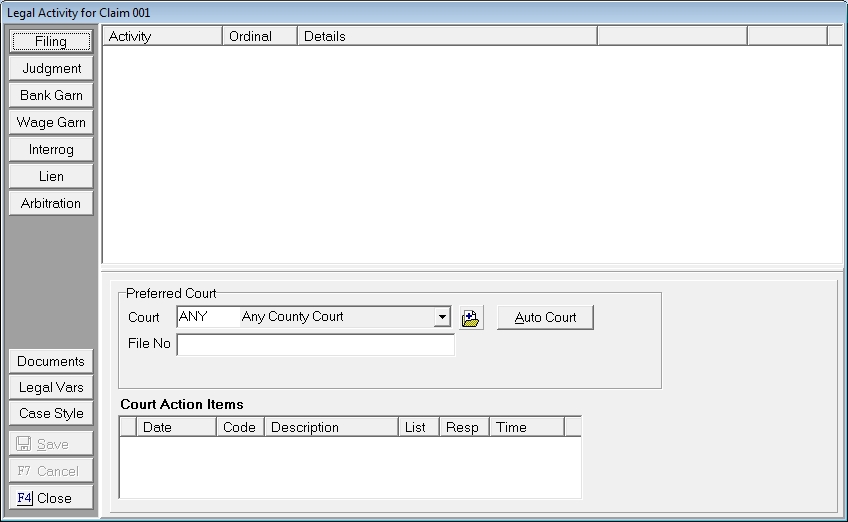The image size is (848, 522).
Task: Click the Auto Court button
Action: (x=545, y=318)
